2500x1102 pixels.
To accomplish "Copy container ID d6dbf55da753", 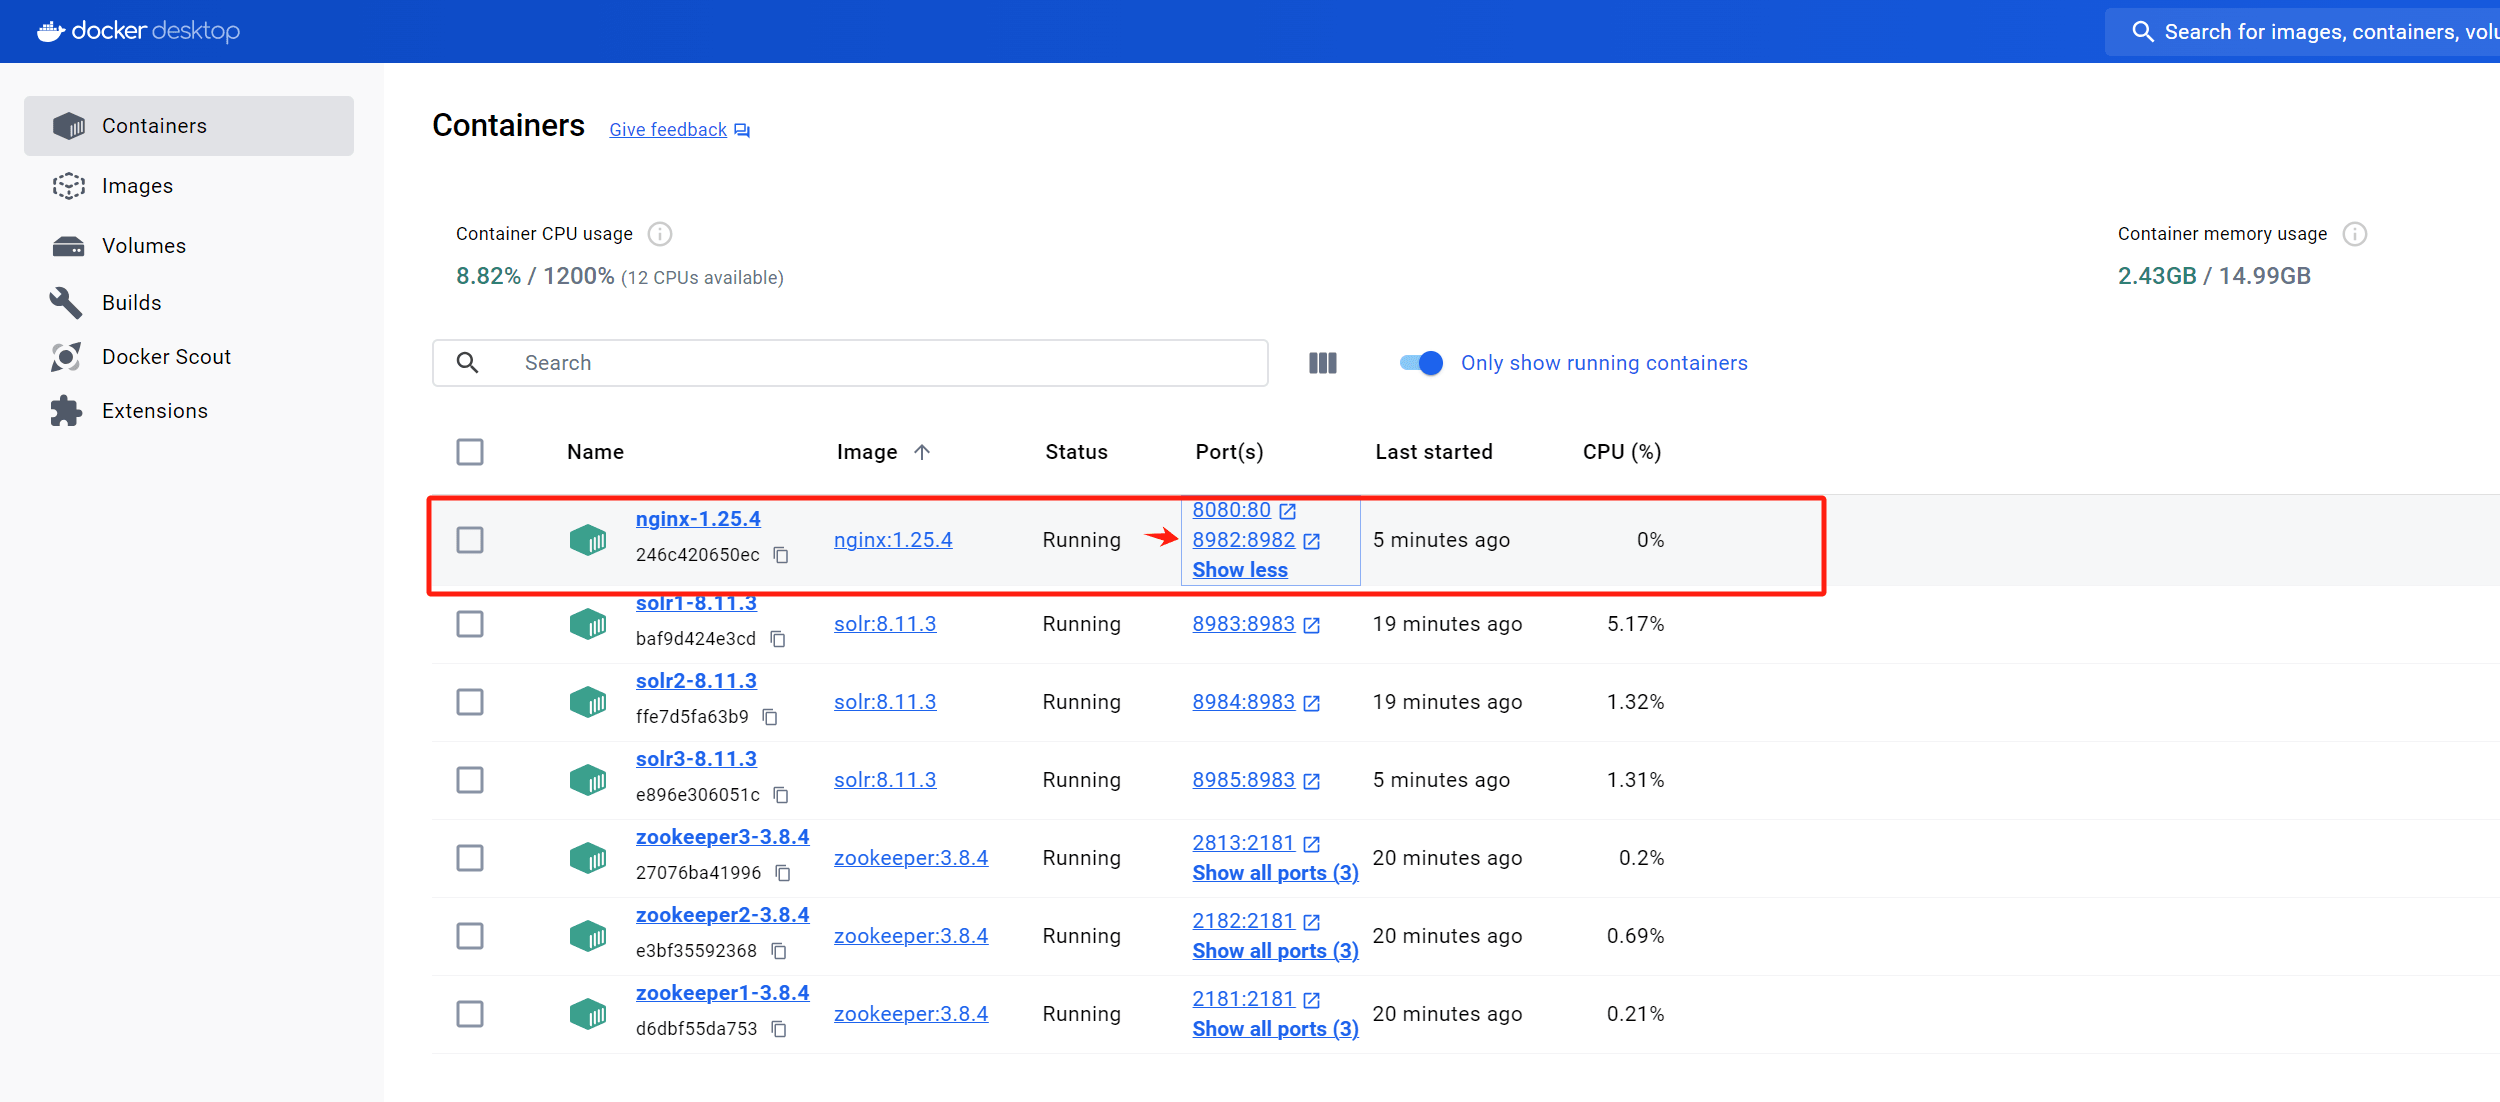I will tap(779, 1029).
